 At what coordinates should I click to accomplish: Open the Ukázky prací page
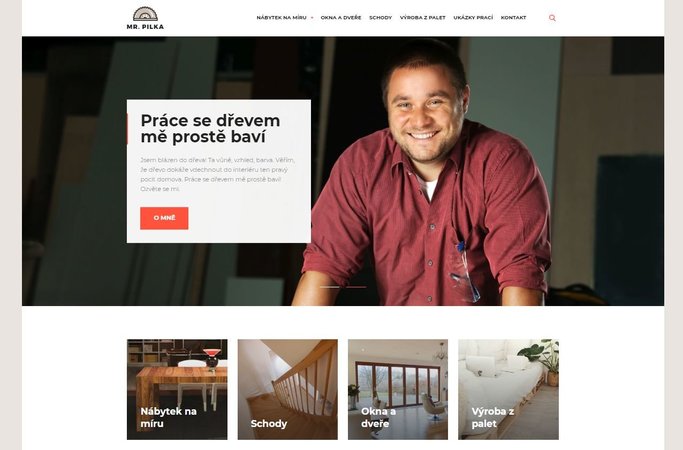[x=473, y=18]
